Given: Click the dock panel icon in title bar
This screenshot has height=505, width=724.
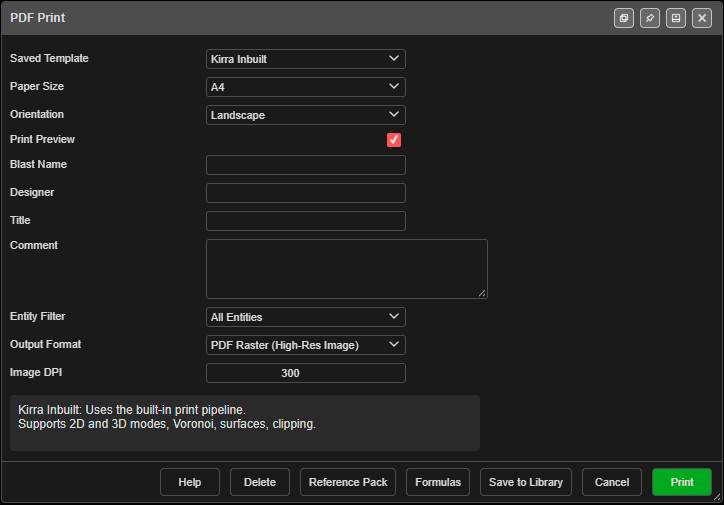Looking at the screenshot, I should click(676, 18).
